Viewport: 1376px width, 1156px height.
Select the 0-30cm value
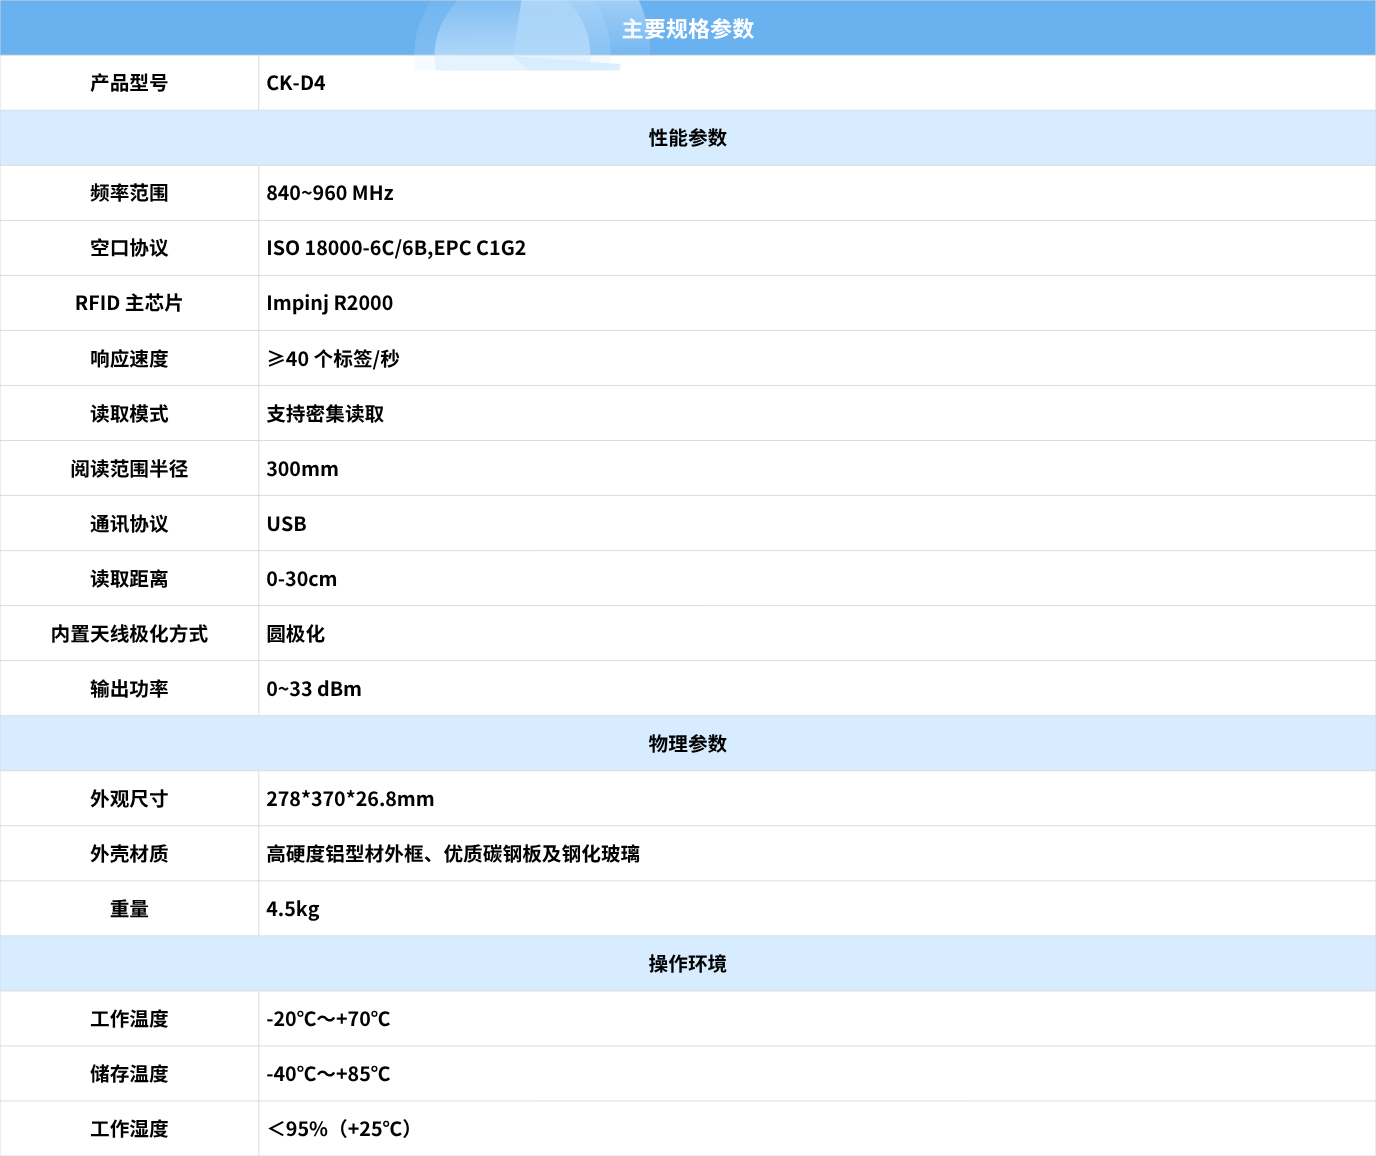(301, 578)
